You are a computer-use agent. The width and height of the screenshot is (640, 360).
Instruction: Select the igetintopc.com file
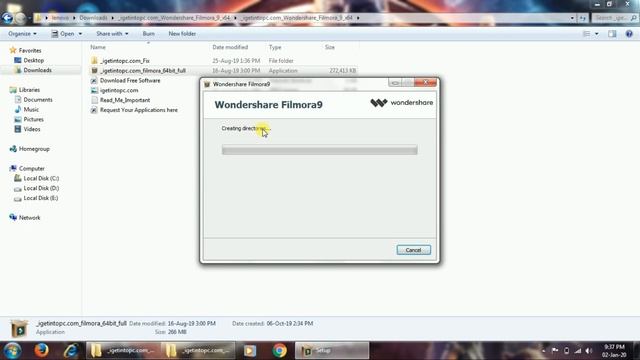tap(119, 90)
